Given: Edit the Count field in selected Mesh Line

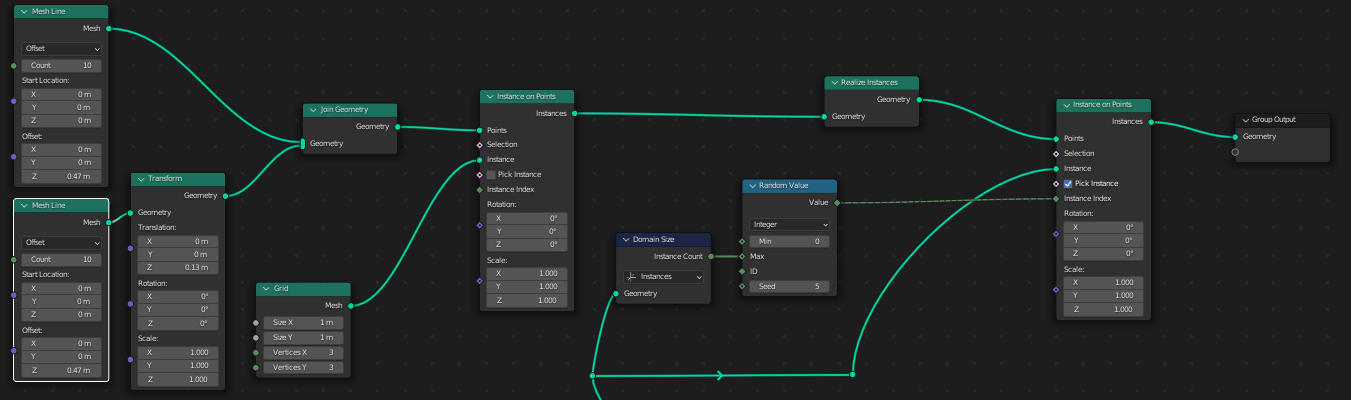Looking at the screenshot, I should (x=62, y=259).
